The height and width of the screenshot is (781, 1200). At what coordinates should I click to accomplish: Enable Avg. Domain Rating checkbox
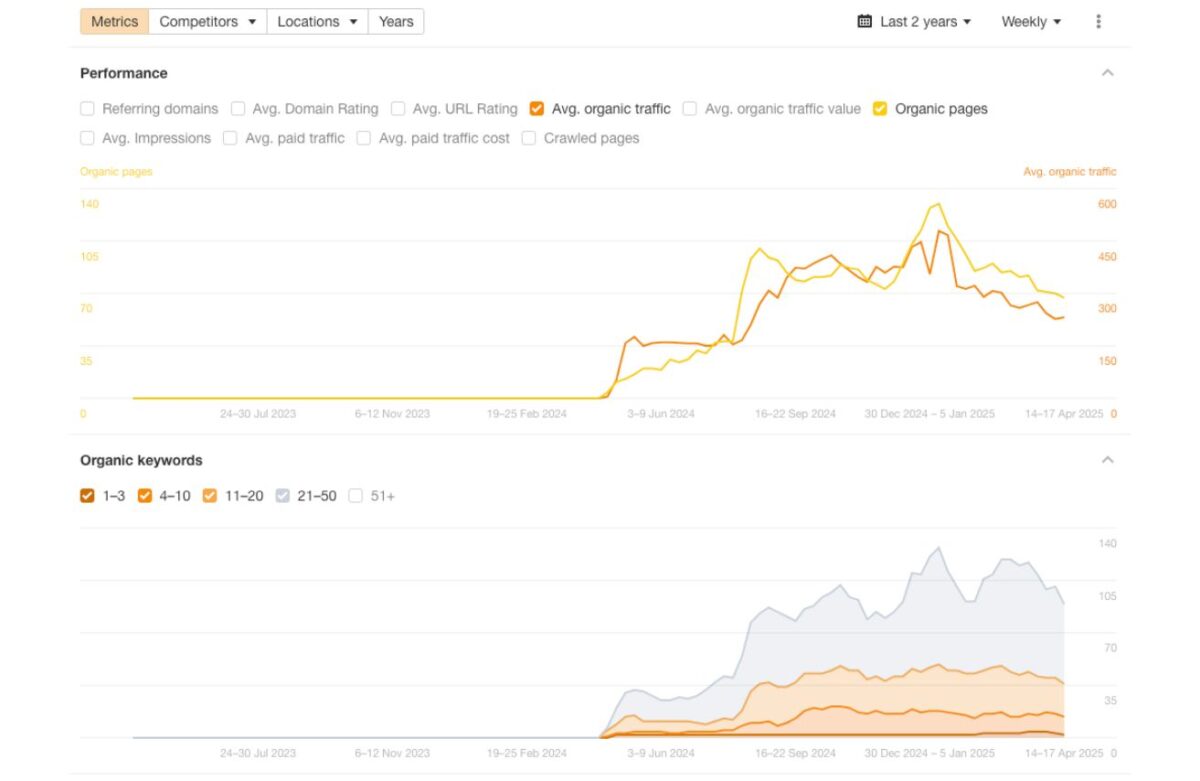[x=238, y=109]
